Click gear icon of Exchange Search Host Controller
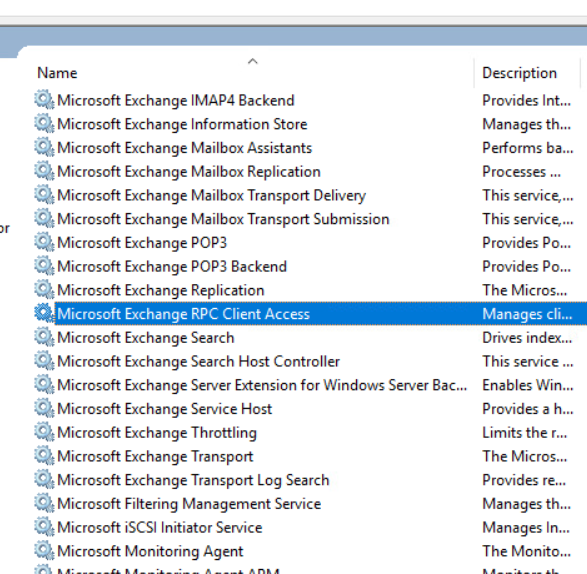 pyautogui.click(x=44, y=361)
